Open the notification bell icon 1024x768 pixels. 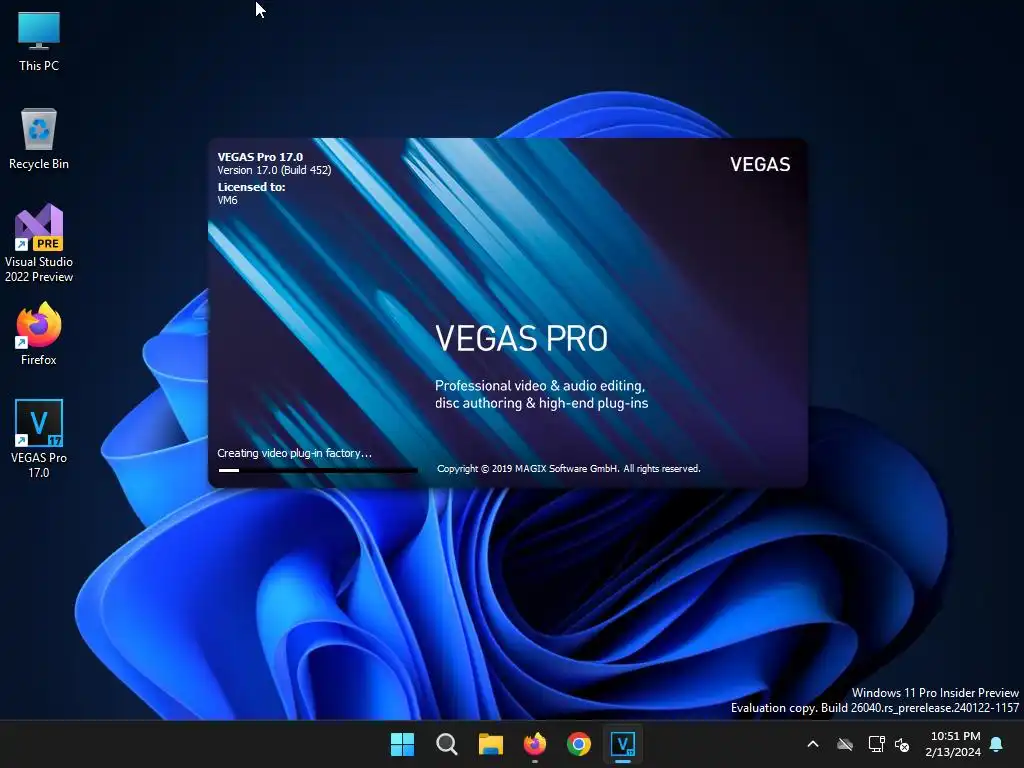pyautogui.click(x=997, y=744)
